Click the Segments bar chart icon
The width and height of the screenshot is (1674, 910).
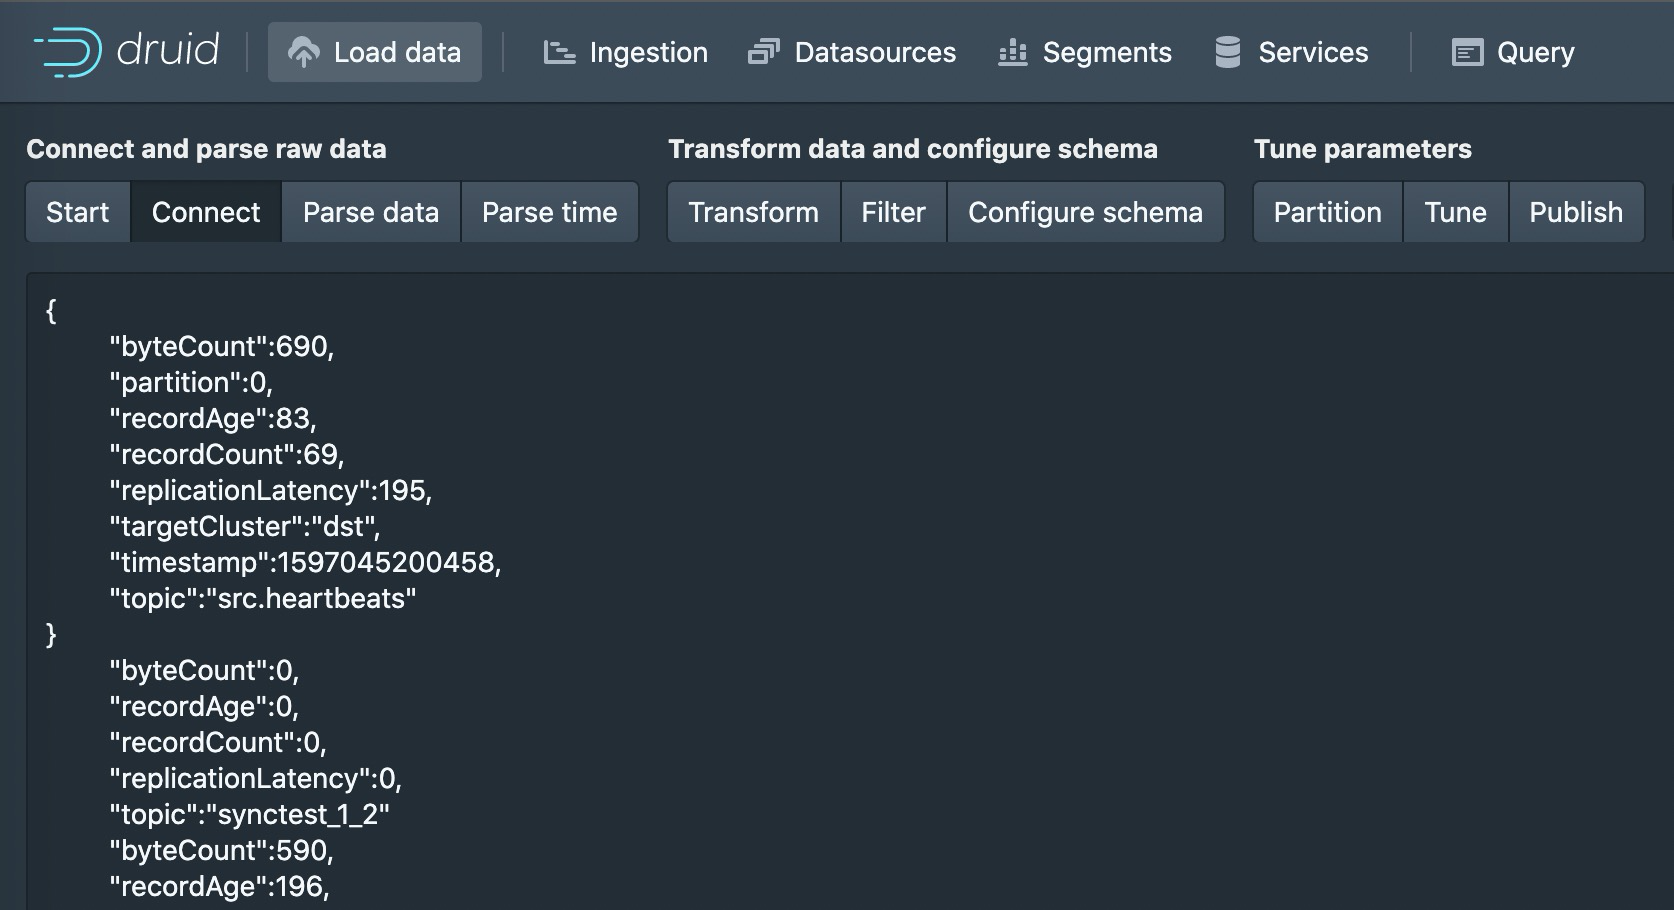tap(1013, 52)
